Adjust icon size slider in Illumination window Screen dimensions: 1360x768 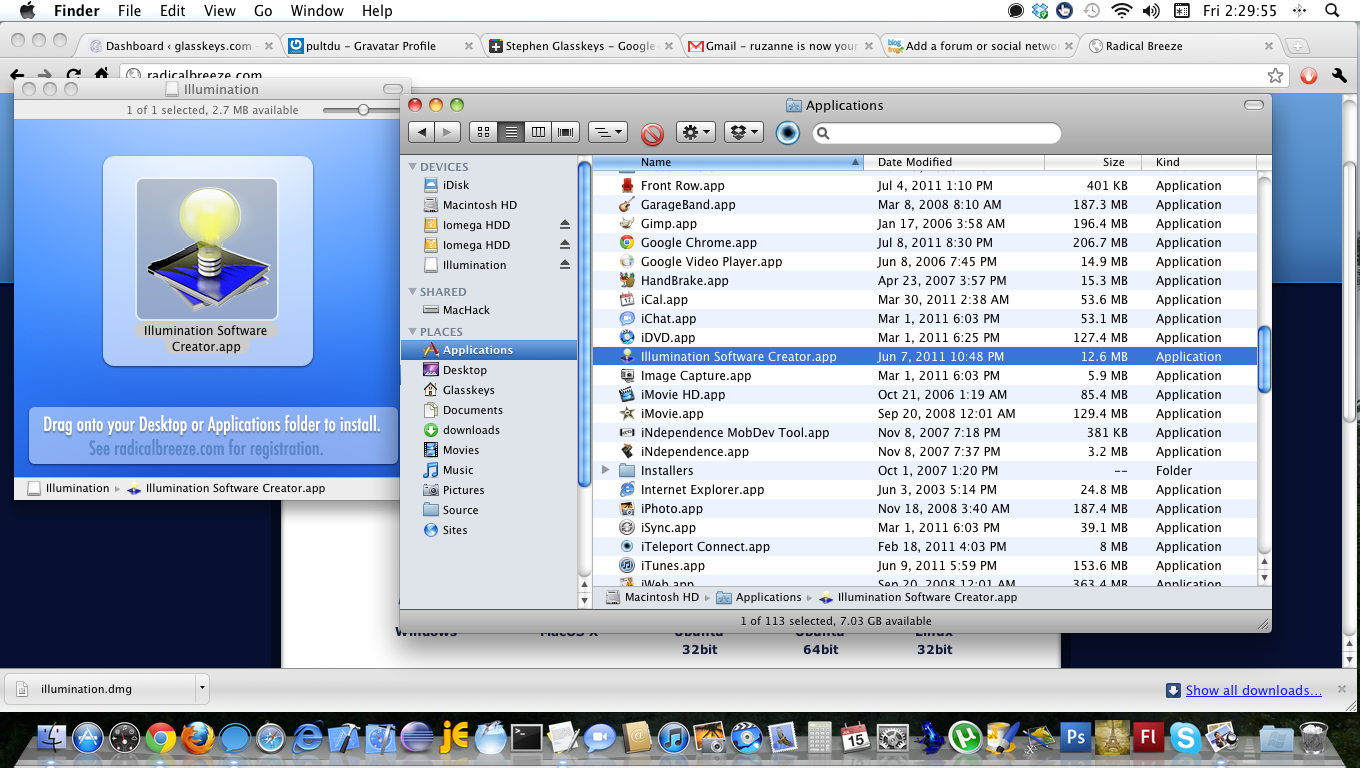(x=363, y=110)
